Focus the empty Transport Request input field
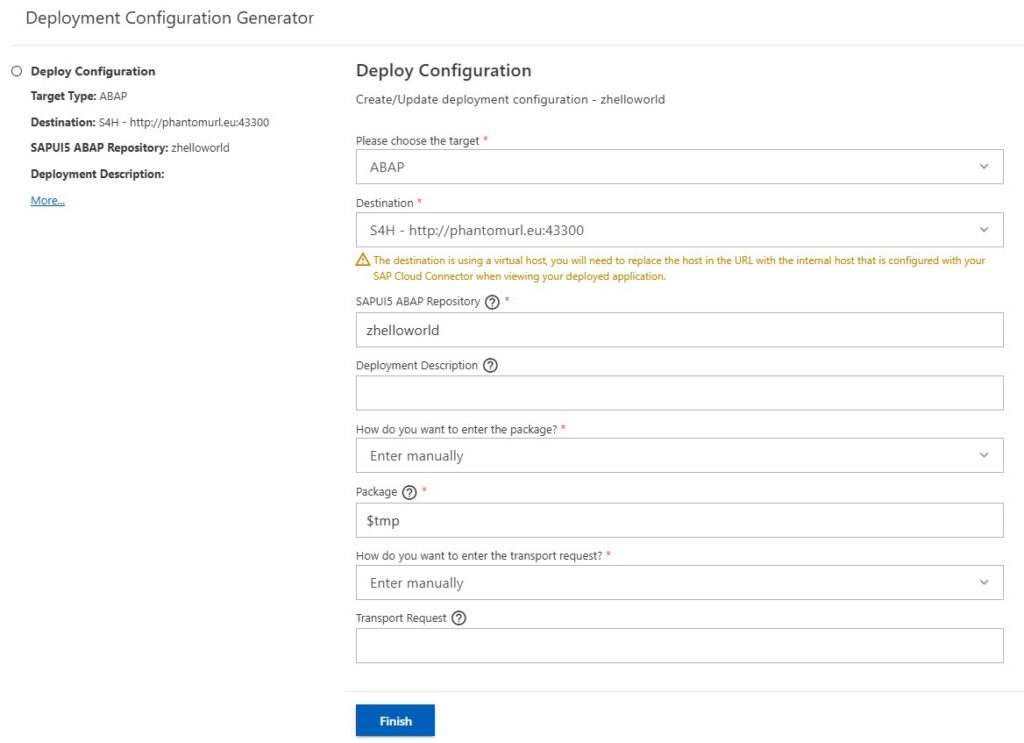Viewport: 1024px width, 743px height. tap(679, 646)
